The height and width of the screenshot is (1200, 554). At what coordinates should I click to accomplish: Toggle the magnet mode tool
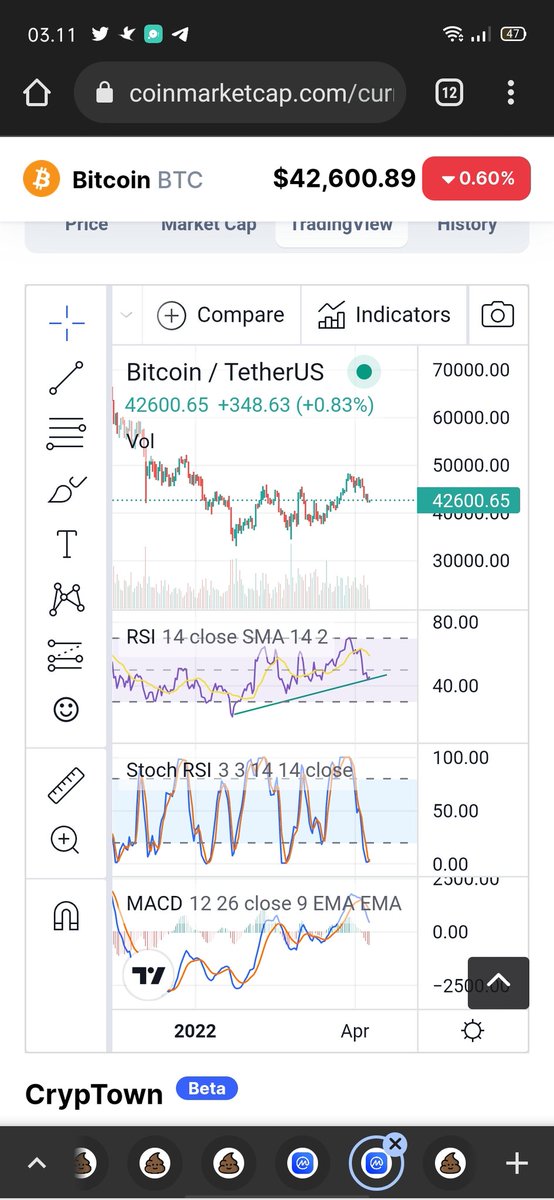66,915
